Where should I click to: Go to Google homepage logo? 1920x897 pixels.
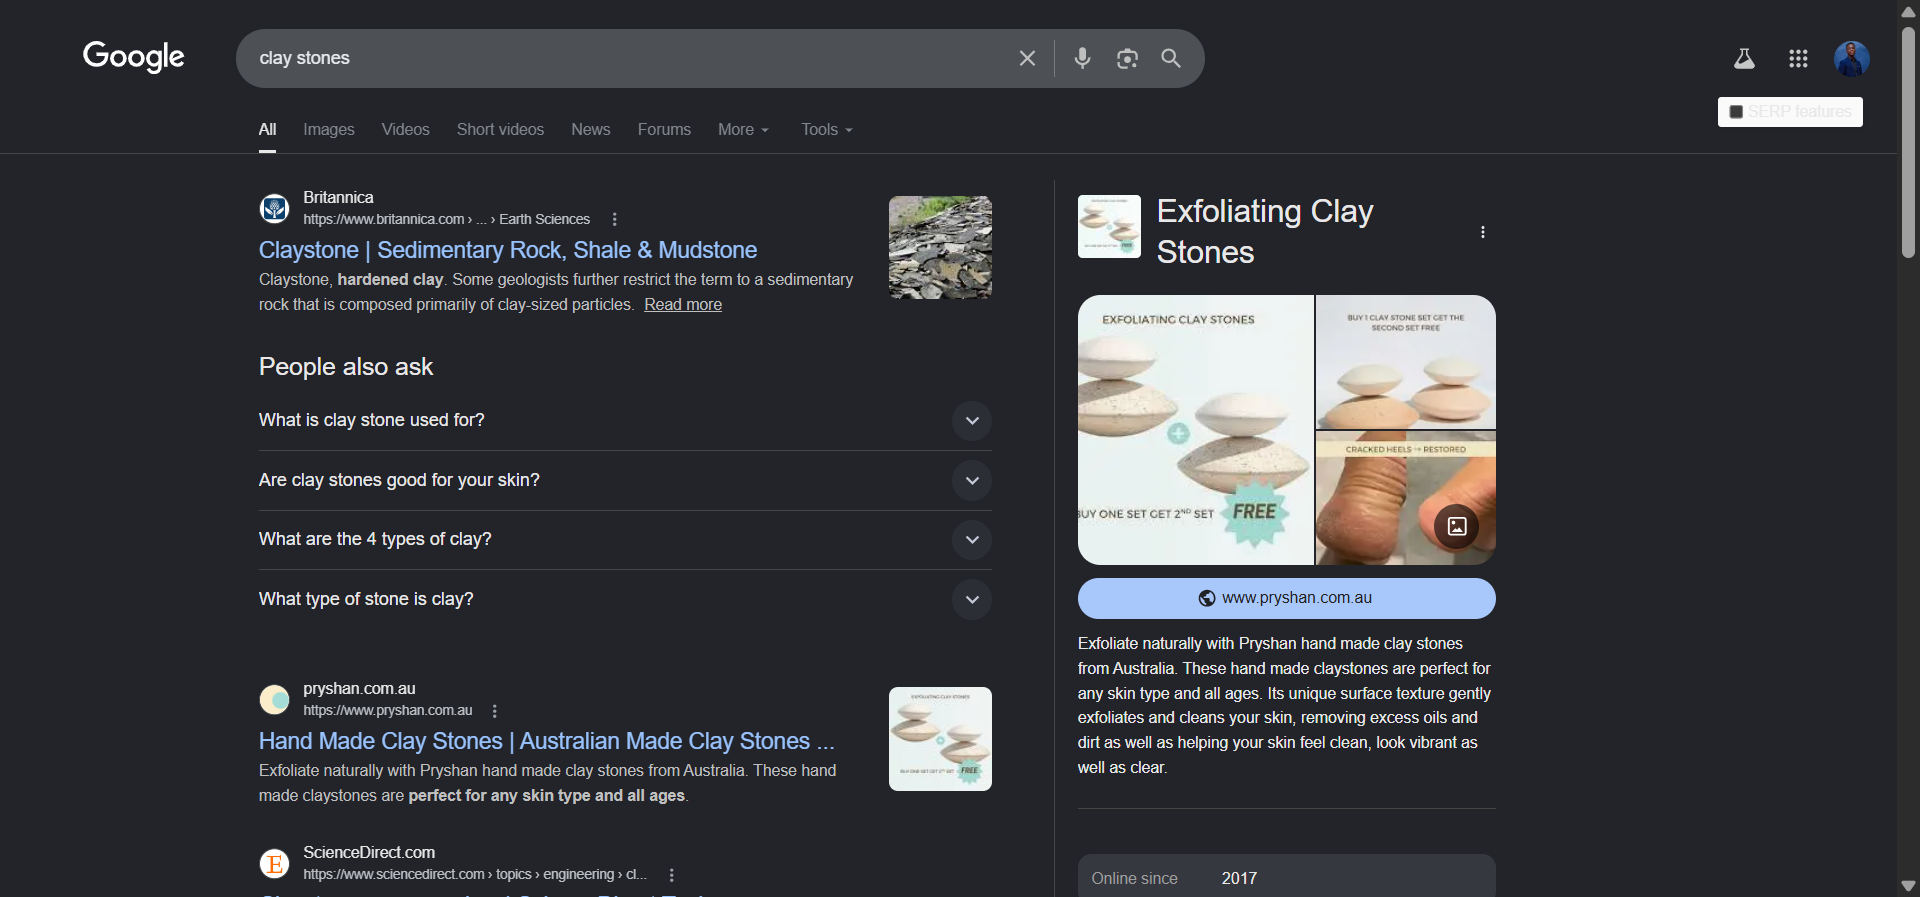(133, 56)
